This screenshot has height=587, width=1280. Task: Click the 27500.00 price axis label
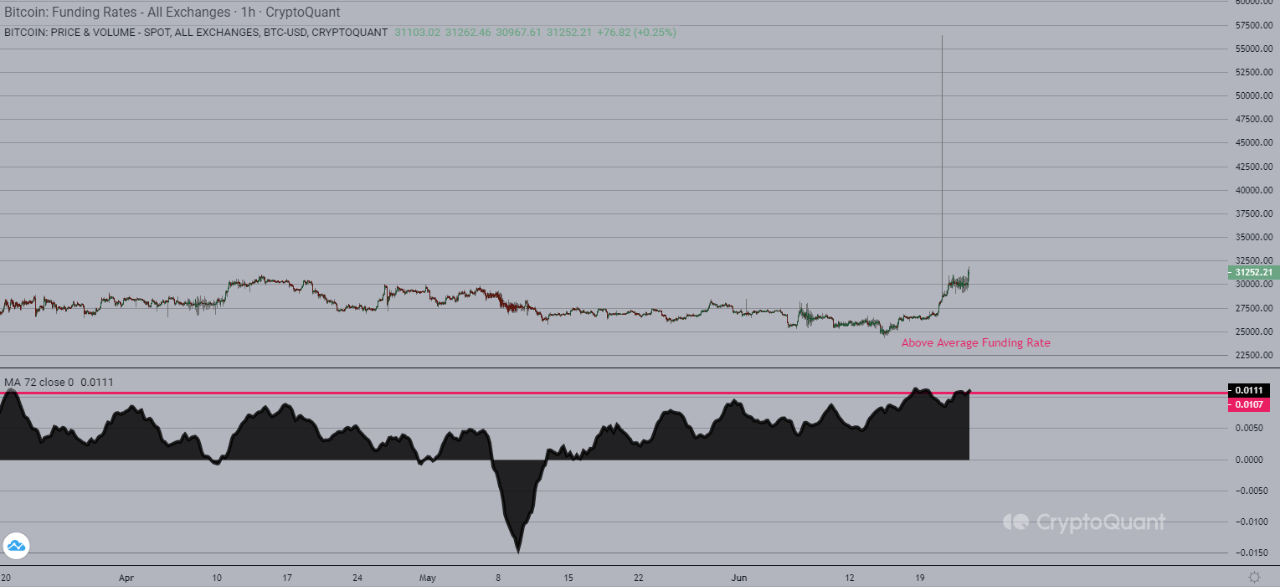(x=1254, y=308)
